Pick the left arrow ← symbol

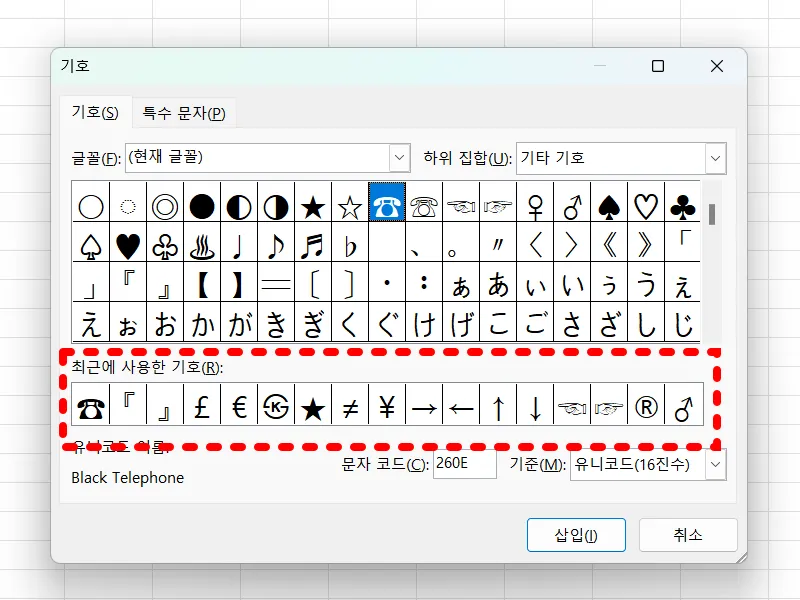pyautogui.click(x=461, y=404)
